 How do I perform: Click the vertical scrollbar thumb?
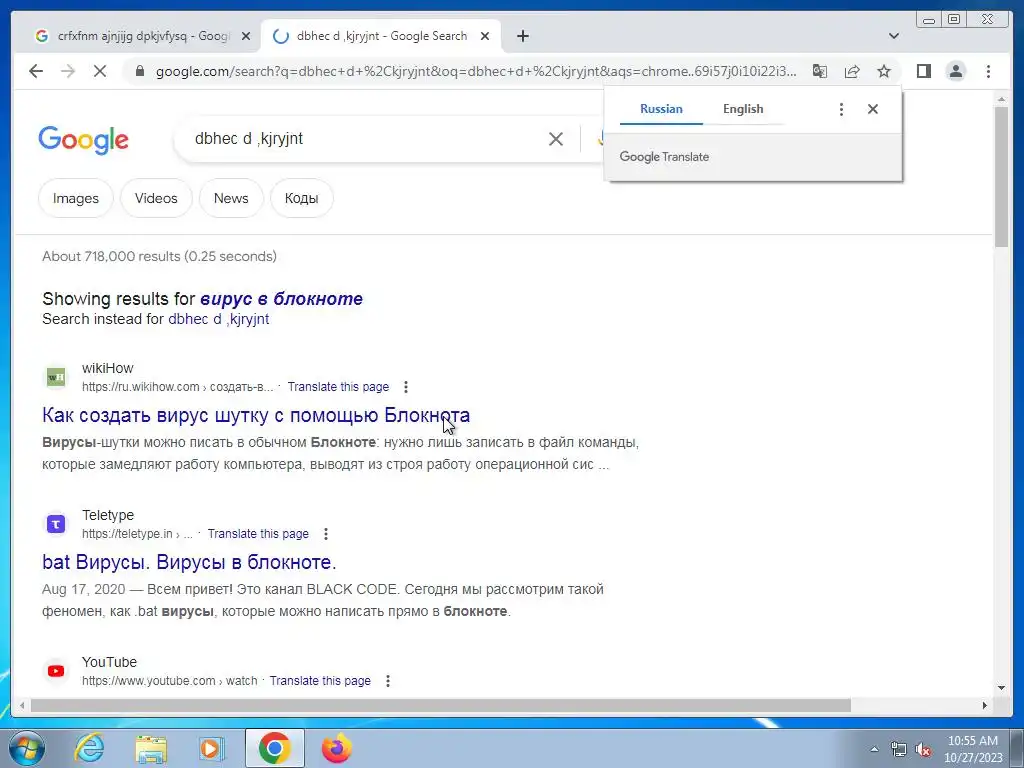click(x=1001, y=176)
